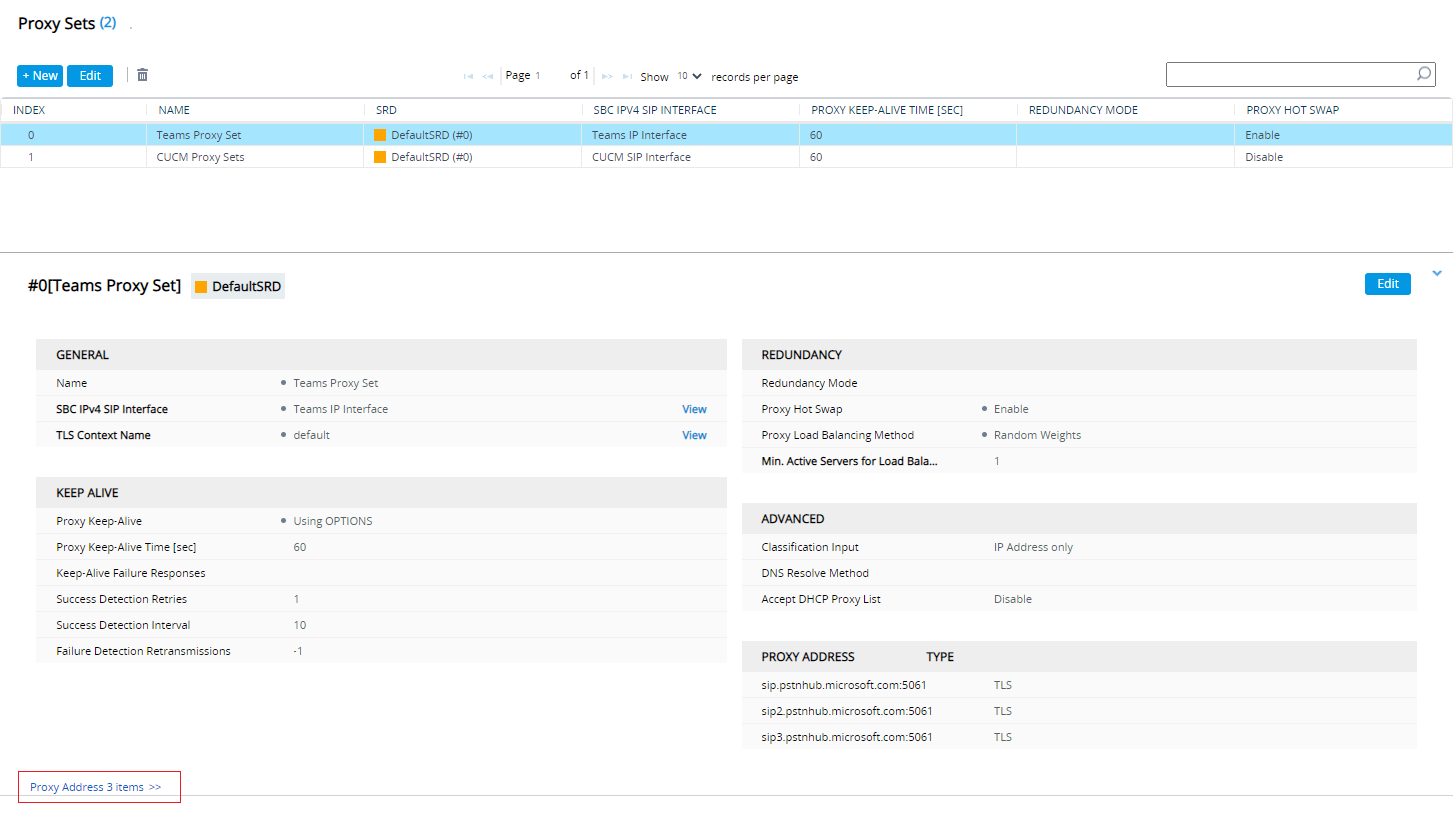Go to last page of records
Image resolution: width=1453 pixels, height=827 pixels.
(x=627, y=76)
